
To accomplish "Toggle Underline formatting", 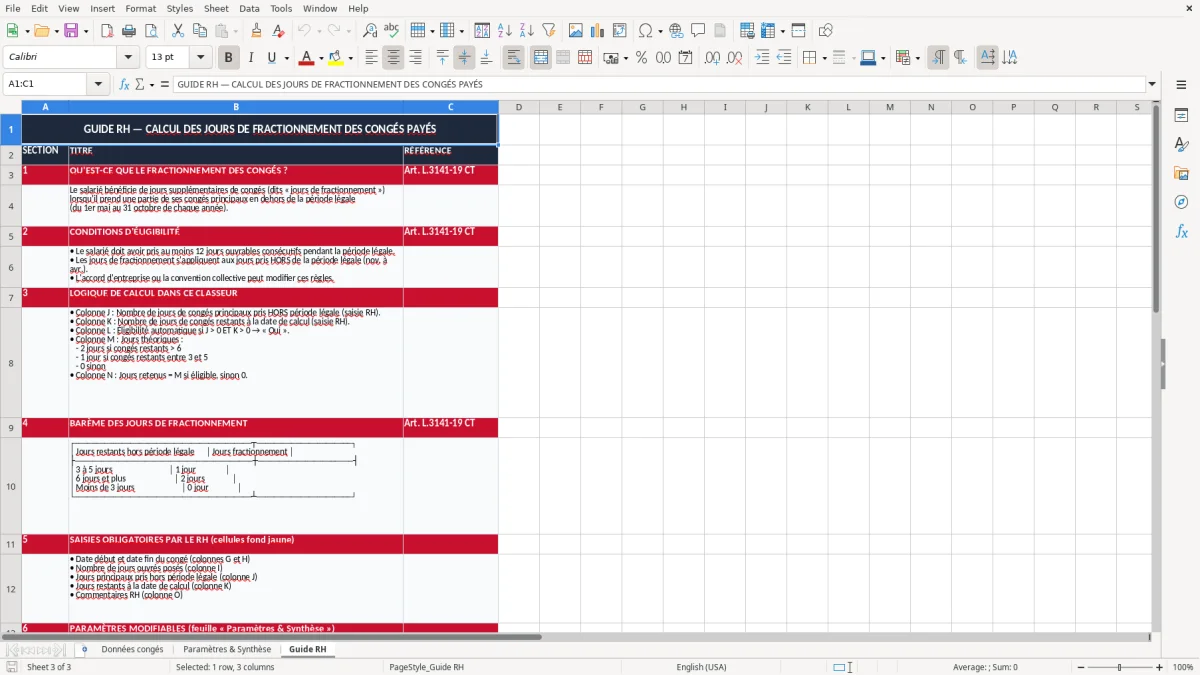I will [271, 58].
